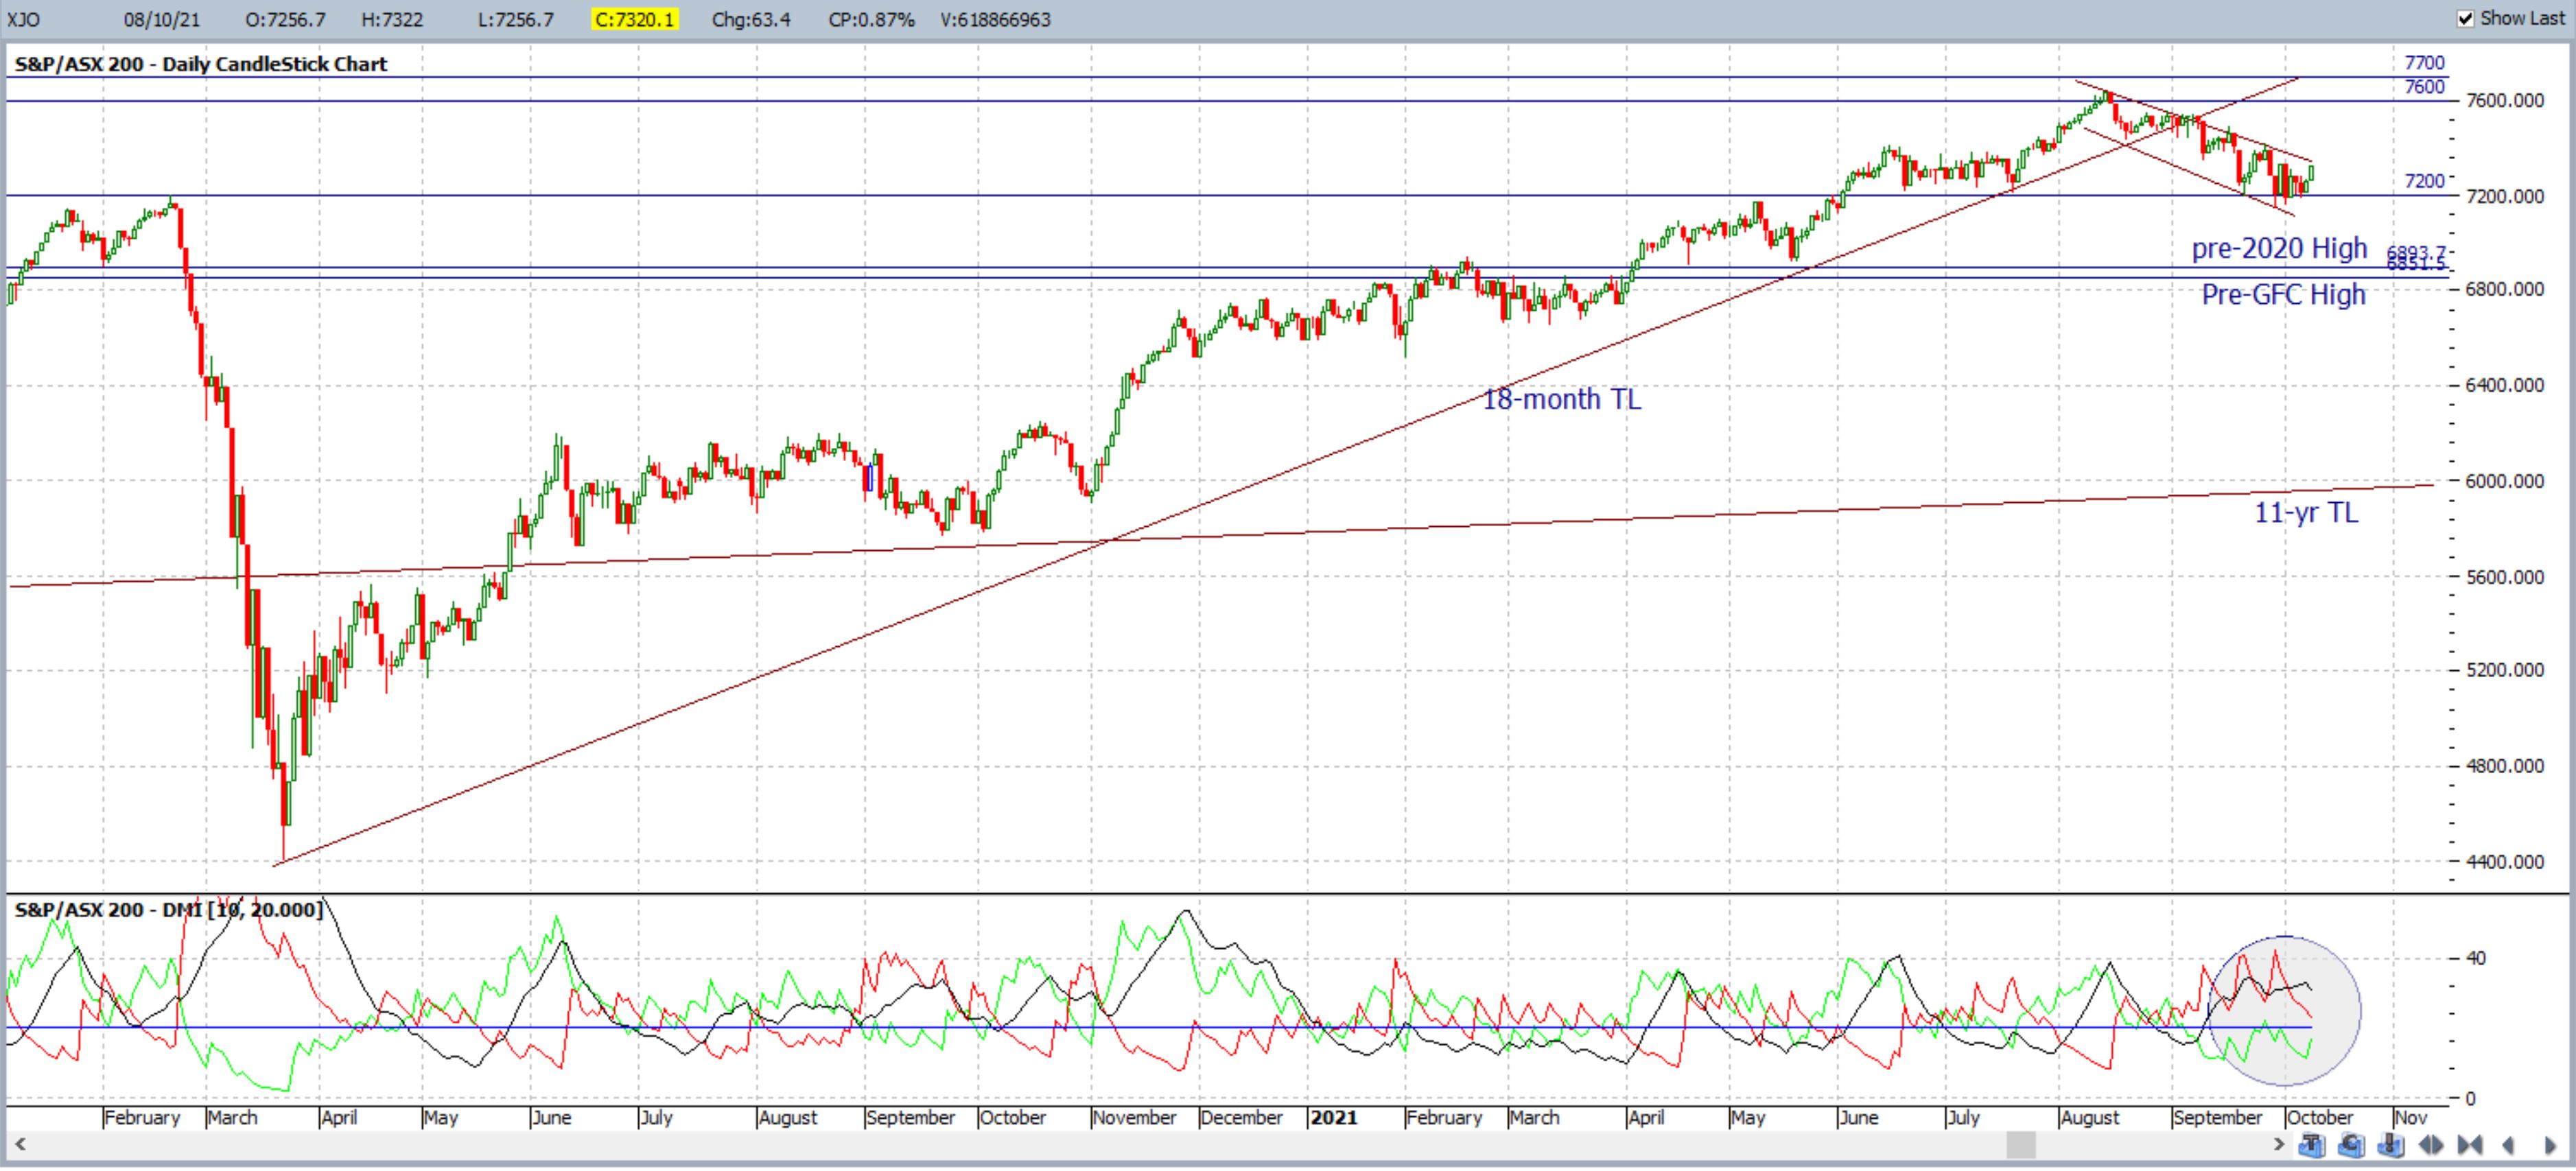
Task: Click the volume value V:618866963
Action: coord(995,19)
